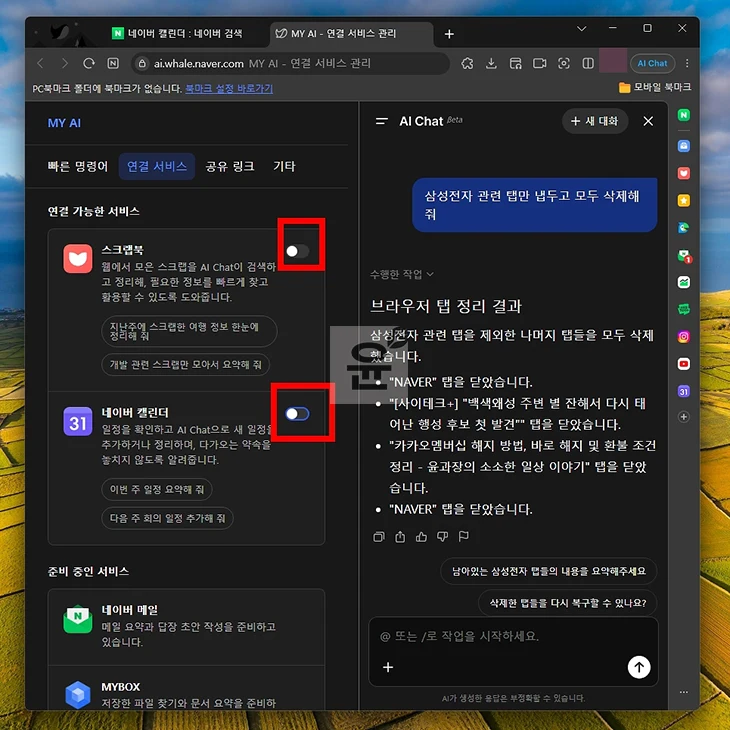Image resolution: width=730 pixels, height=730 pixels.
Task: Toggle the 스크랩북 connection switch
Action: pos(297,251)
